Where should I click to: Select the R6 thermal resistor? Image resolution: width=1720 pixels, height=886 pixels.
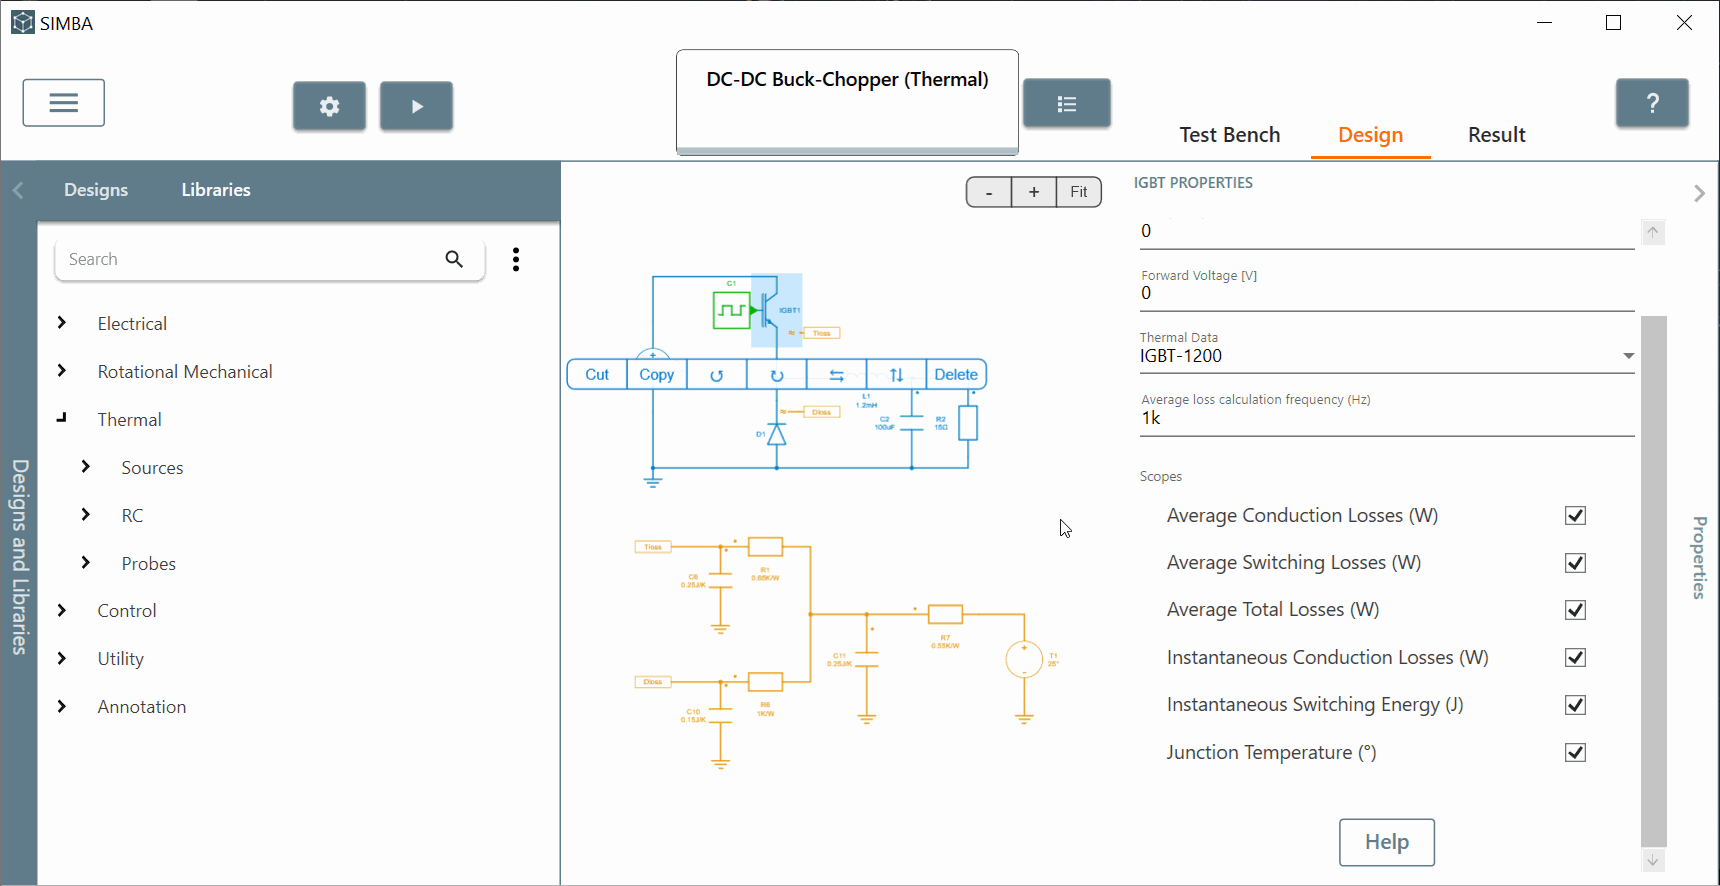(766, 682)
